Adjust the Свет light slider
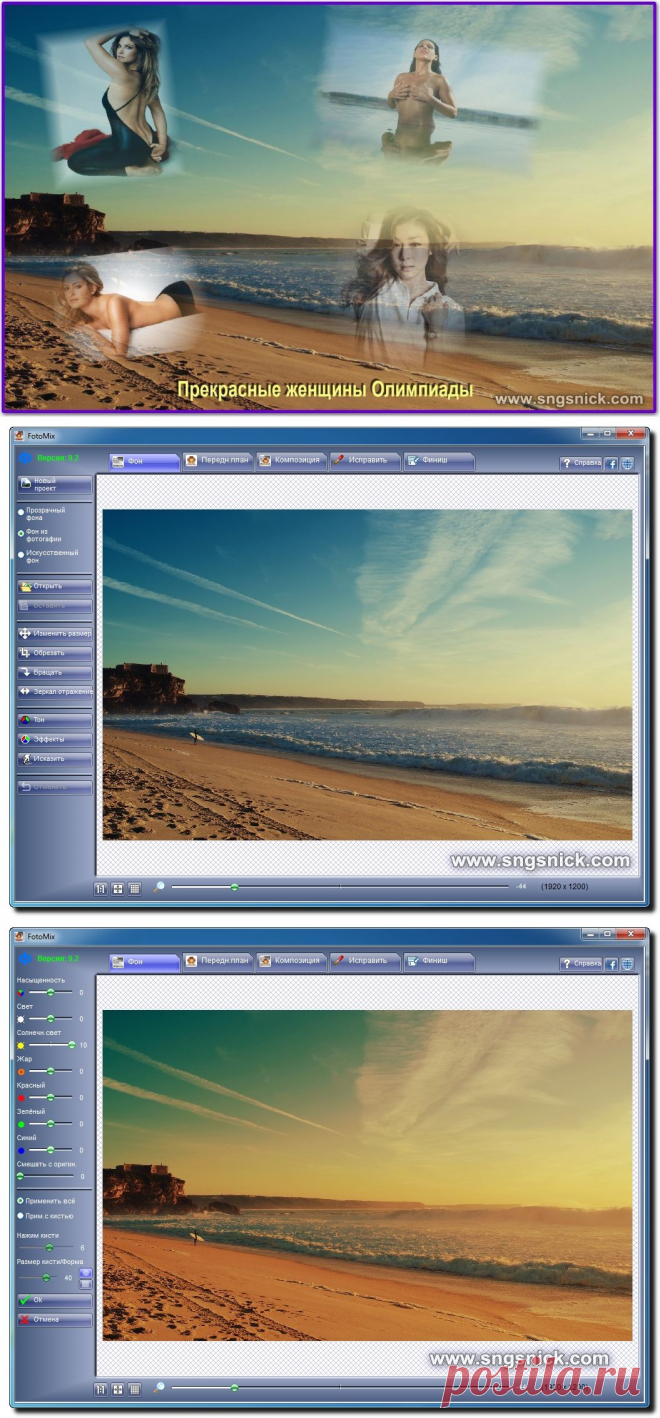Screen dimensions: 660x1418 click(x=50, y=1018)
